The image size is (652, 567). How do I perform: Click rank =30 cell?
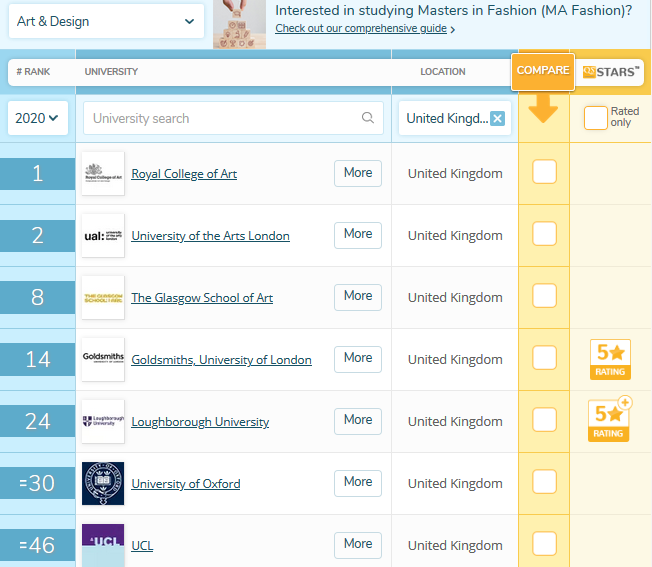click(x=37, y=483)
